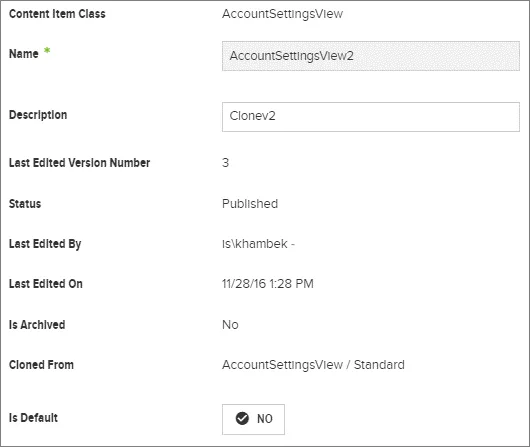Select the AccountSettingsView class value text

[x=282, y=14]
